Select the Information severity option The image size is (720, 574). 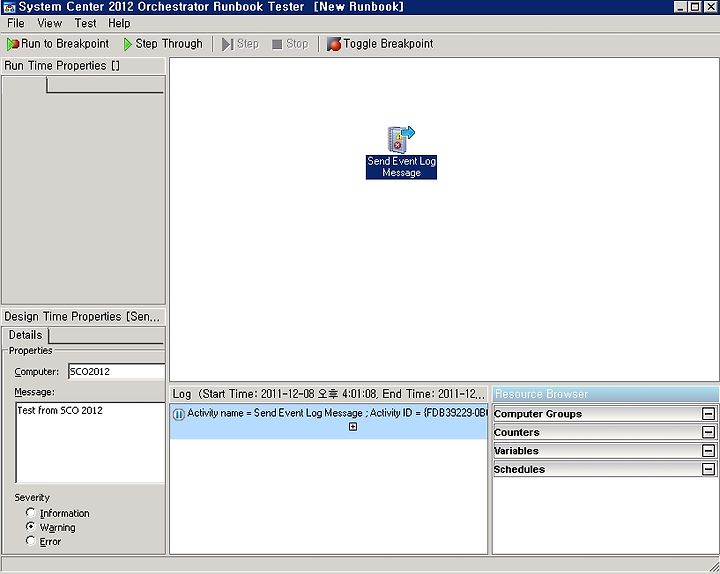30,512
